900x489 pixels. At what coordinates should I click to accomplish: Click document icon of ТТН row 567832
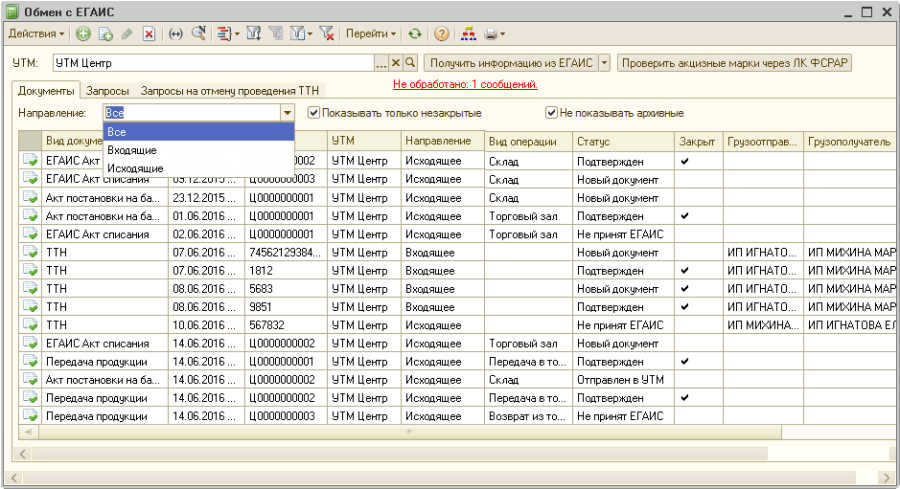[x=30, y=325]
